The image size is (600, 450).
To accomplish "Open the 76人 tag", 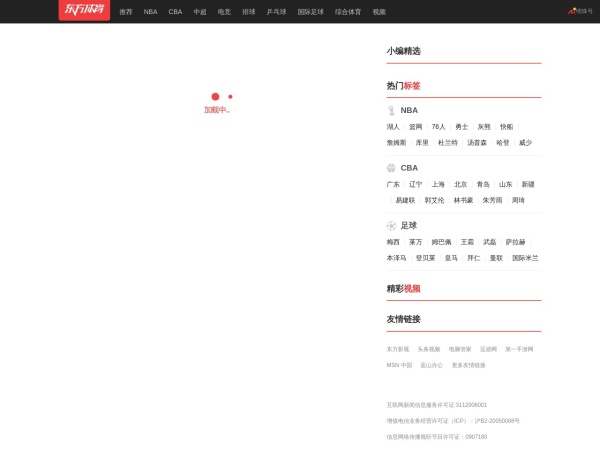I will [439, 127].
